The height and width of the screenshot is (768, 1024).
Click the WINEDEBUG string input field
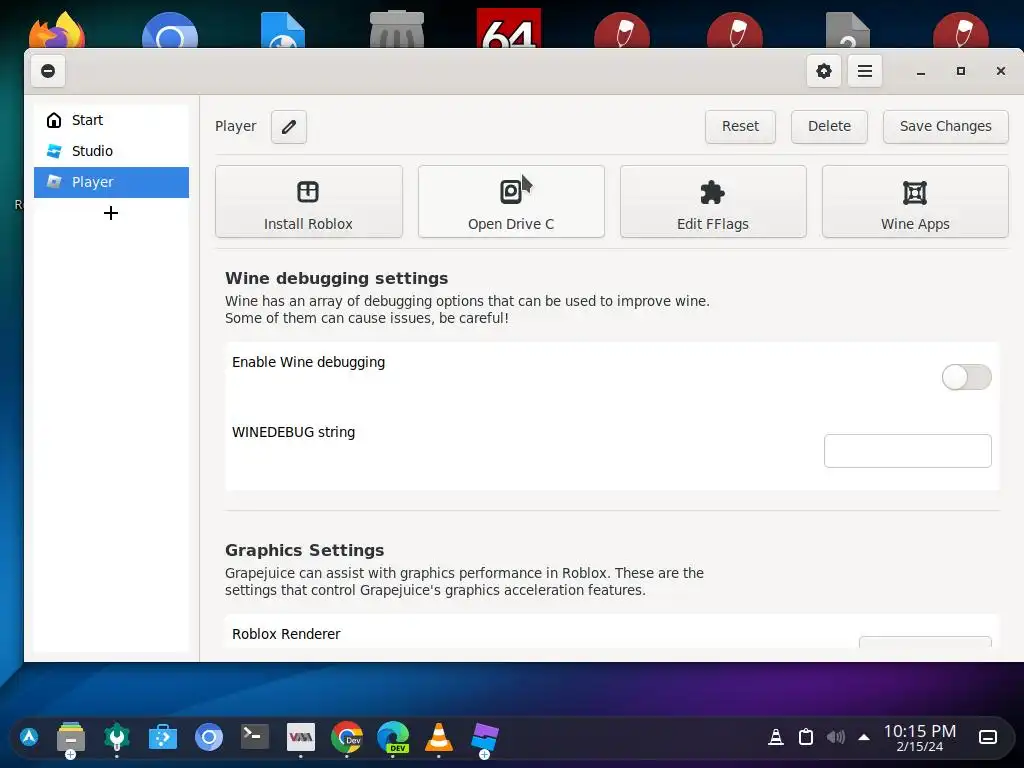pos(907,451)
